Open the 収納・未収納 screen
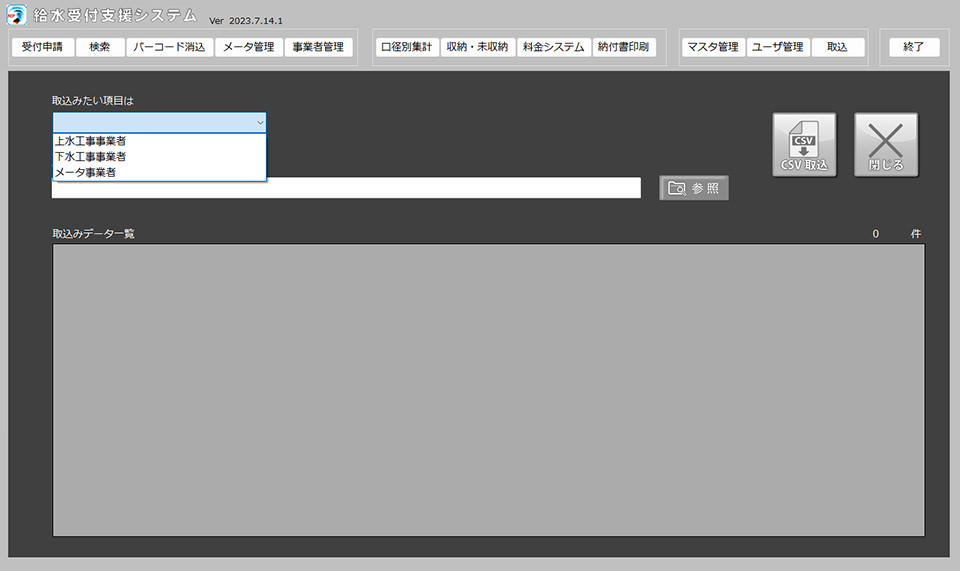The height and width of the screenshot is (571, 960). click(x=477, y=47)
